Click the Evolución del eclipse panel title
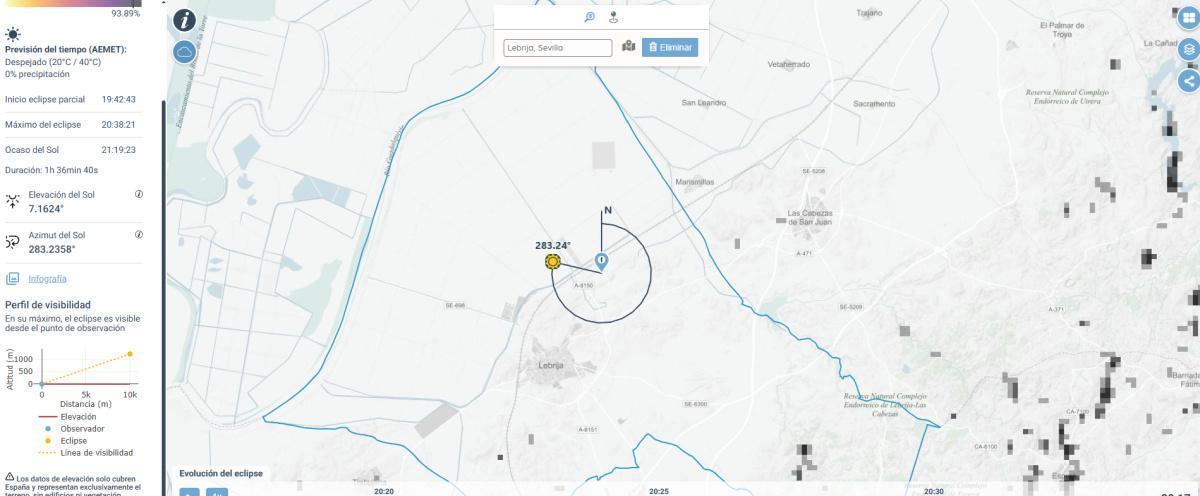This screenshot has width=1200, height=496. point(221,473)
